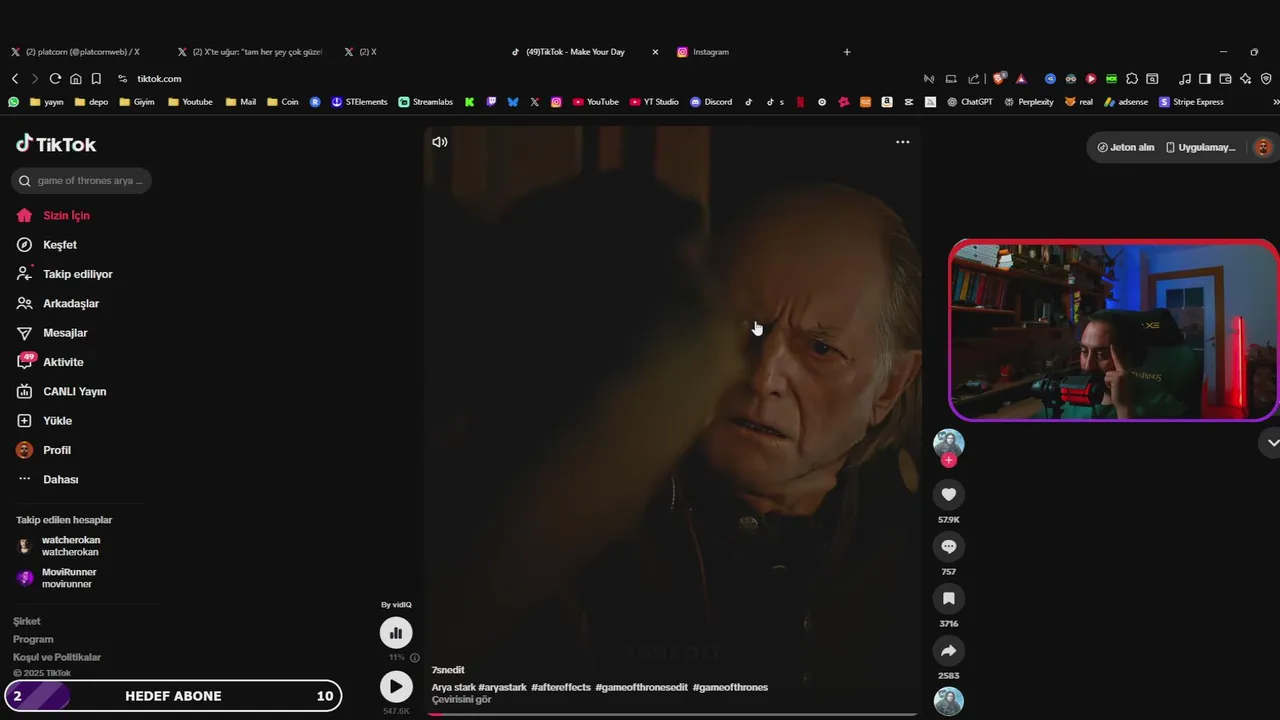Viewport: 1280px width, 720px height.
Task: Expand the Program footer section
Action: coord(33,639)
